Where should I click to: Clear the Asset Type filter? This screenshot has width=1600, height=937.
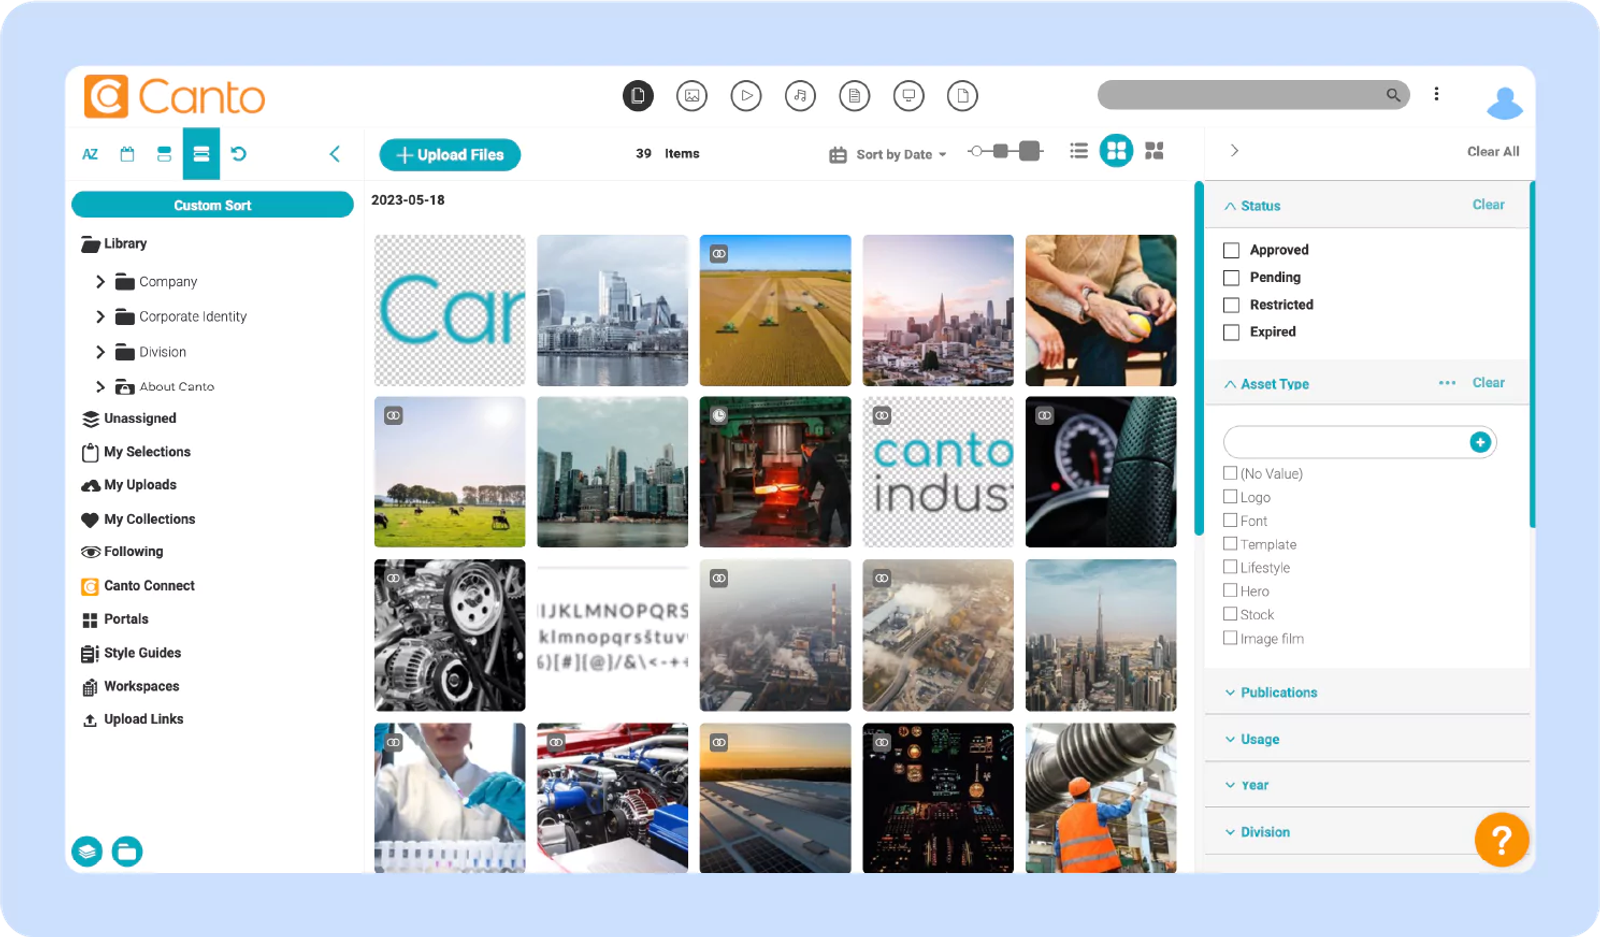point(1488,383)
